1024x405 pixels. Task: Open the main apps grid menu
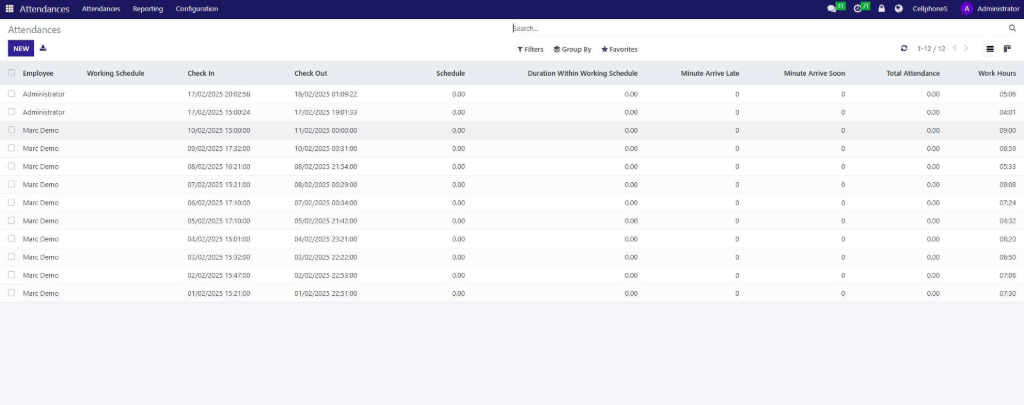pyautogui.click(x=10, y=9)
